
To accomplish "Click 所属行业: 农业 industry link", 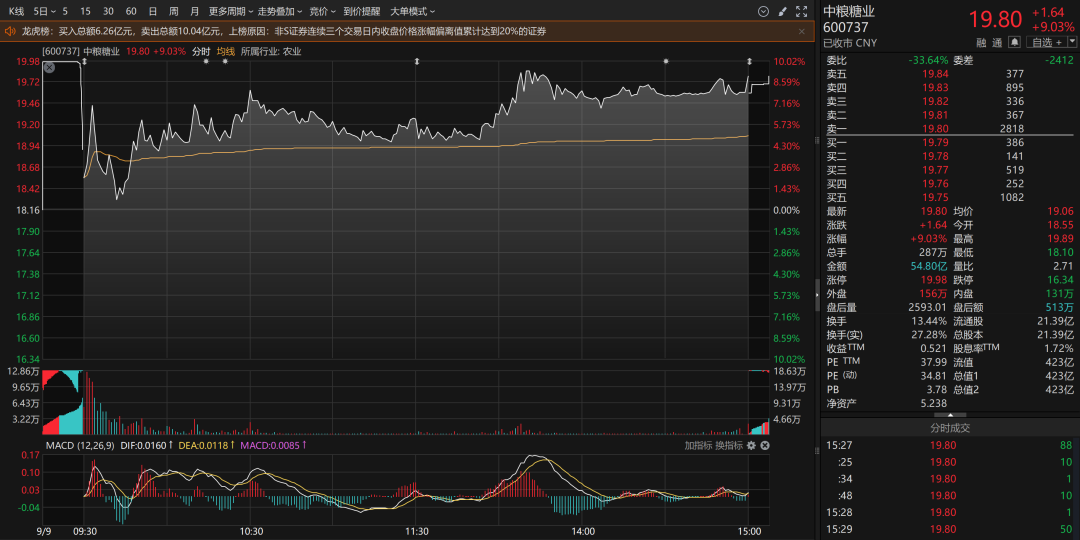I will [x=271, y=51].
